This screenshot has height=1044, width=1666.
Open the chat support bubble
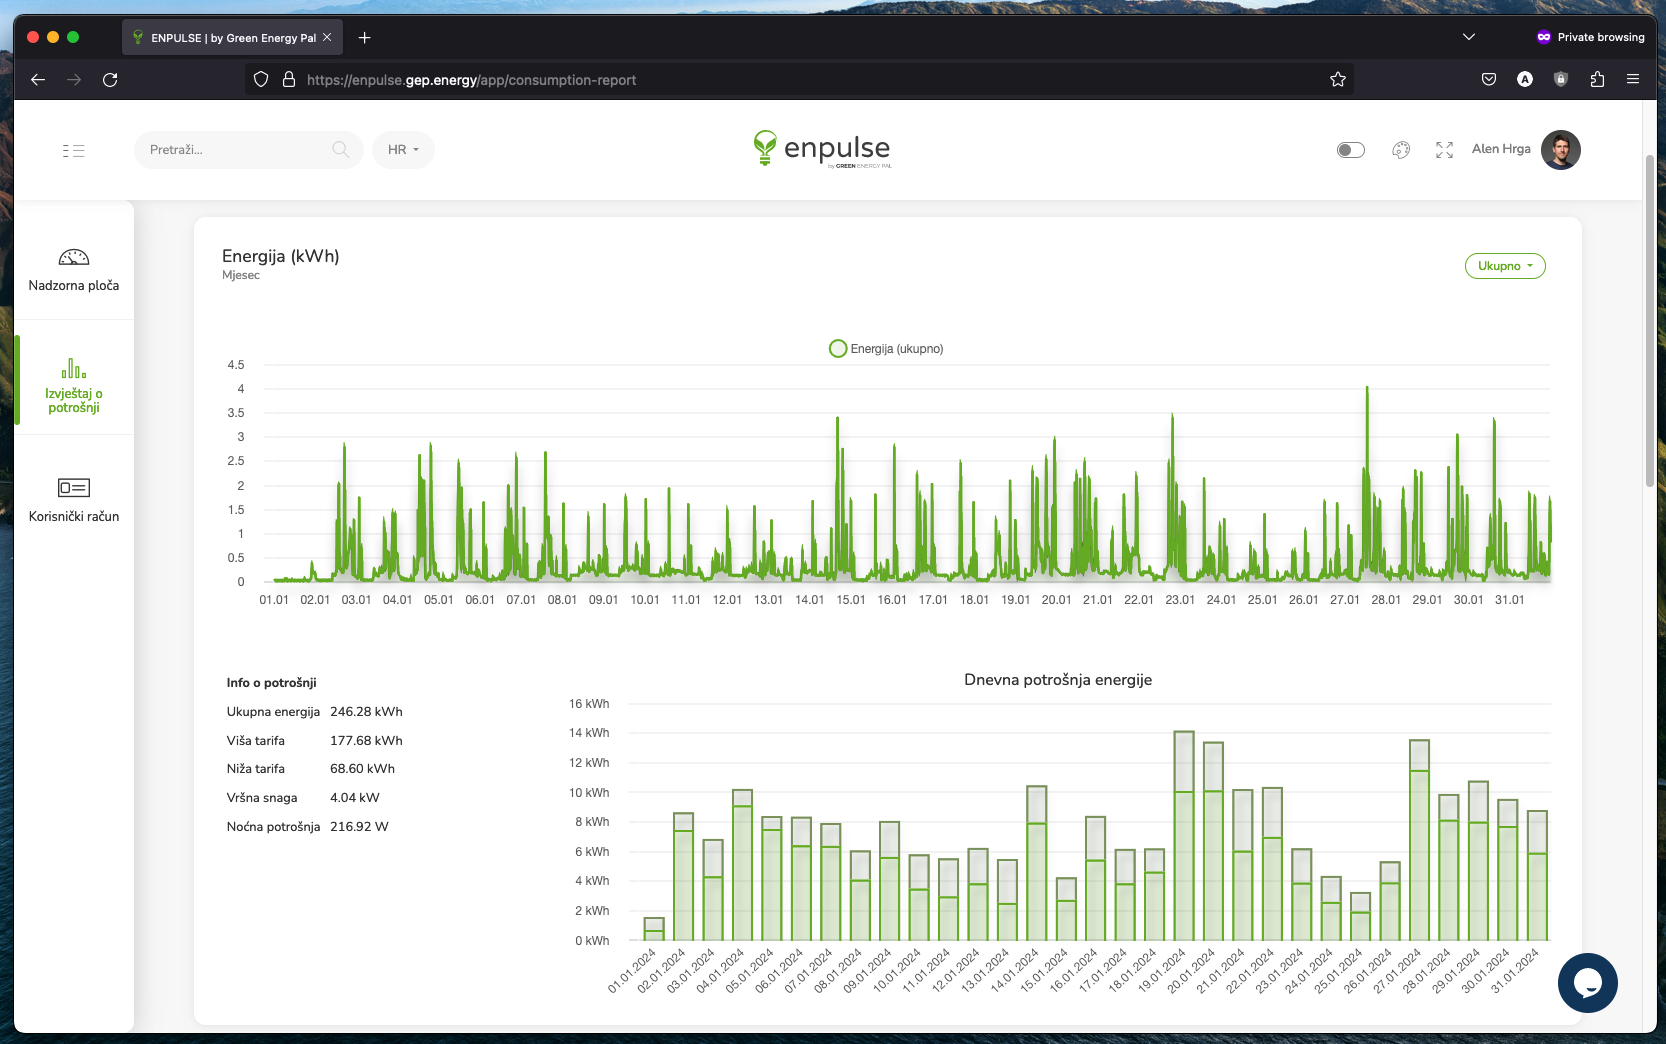[x=1589, y=983]
